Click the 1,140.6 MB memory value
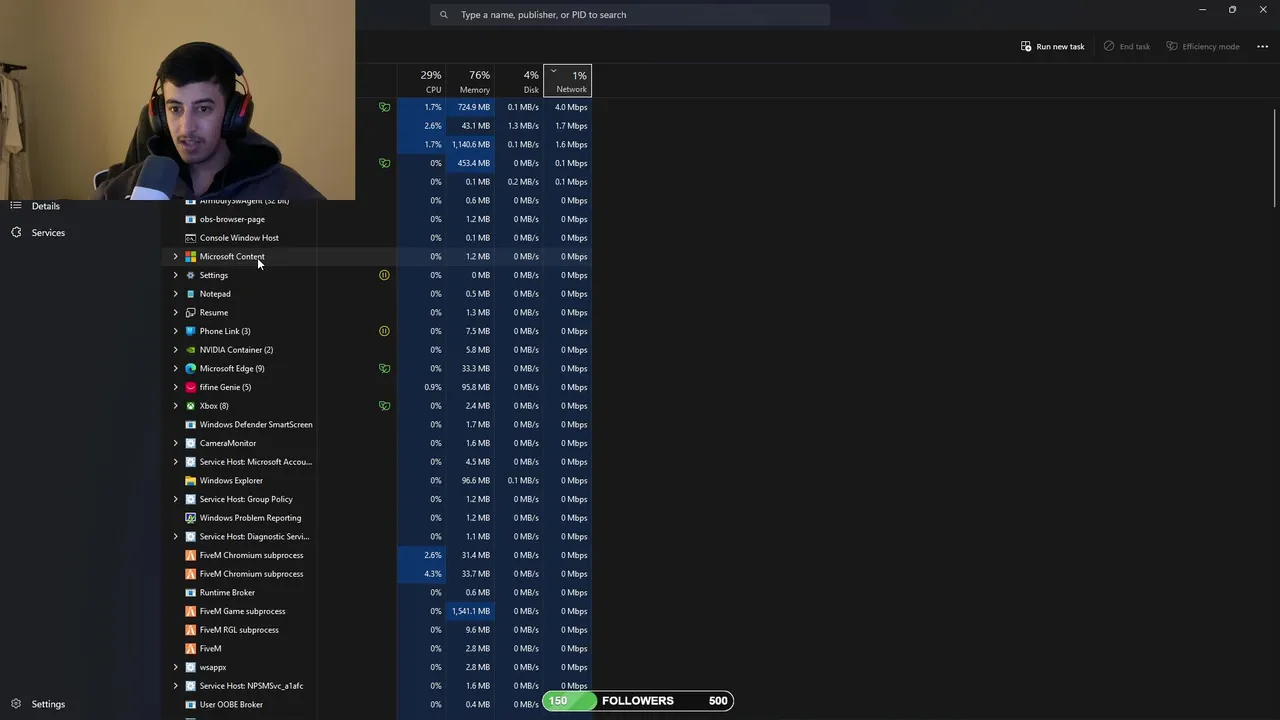 471,144
